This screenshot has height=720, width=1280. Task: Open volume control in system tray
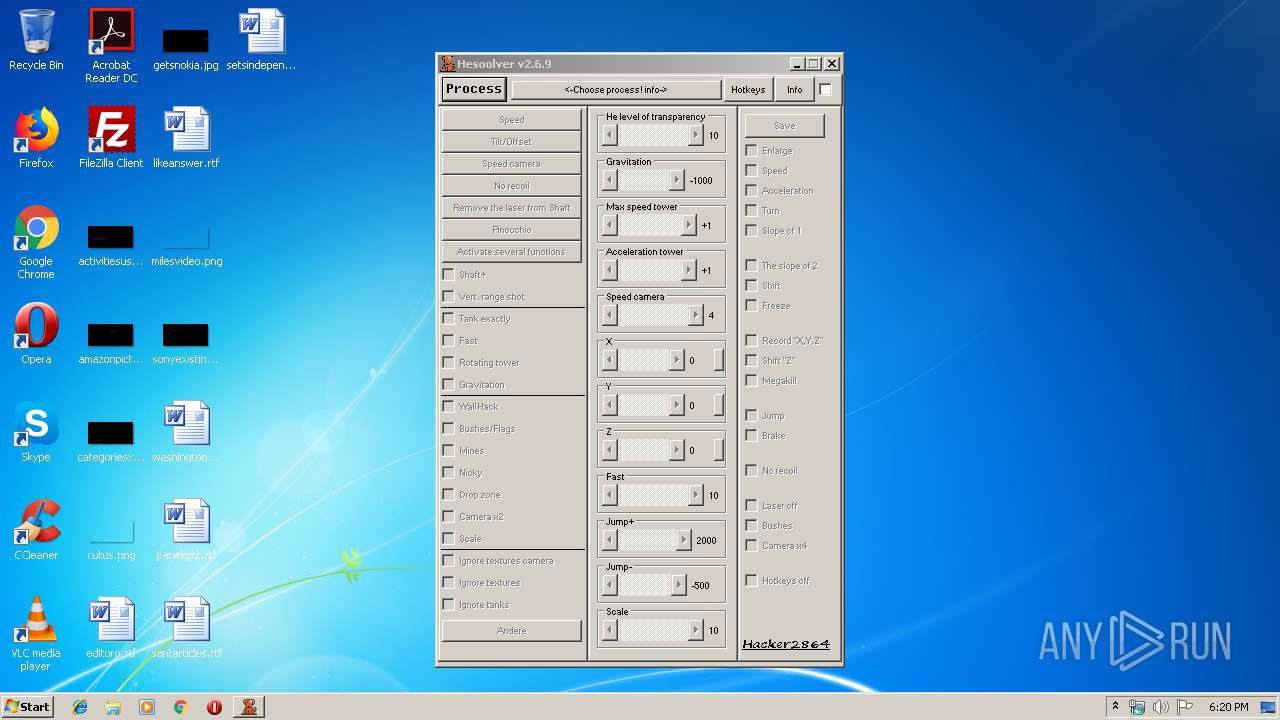pyautogui.click(x=1161, y=707)
